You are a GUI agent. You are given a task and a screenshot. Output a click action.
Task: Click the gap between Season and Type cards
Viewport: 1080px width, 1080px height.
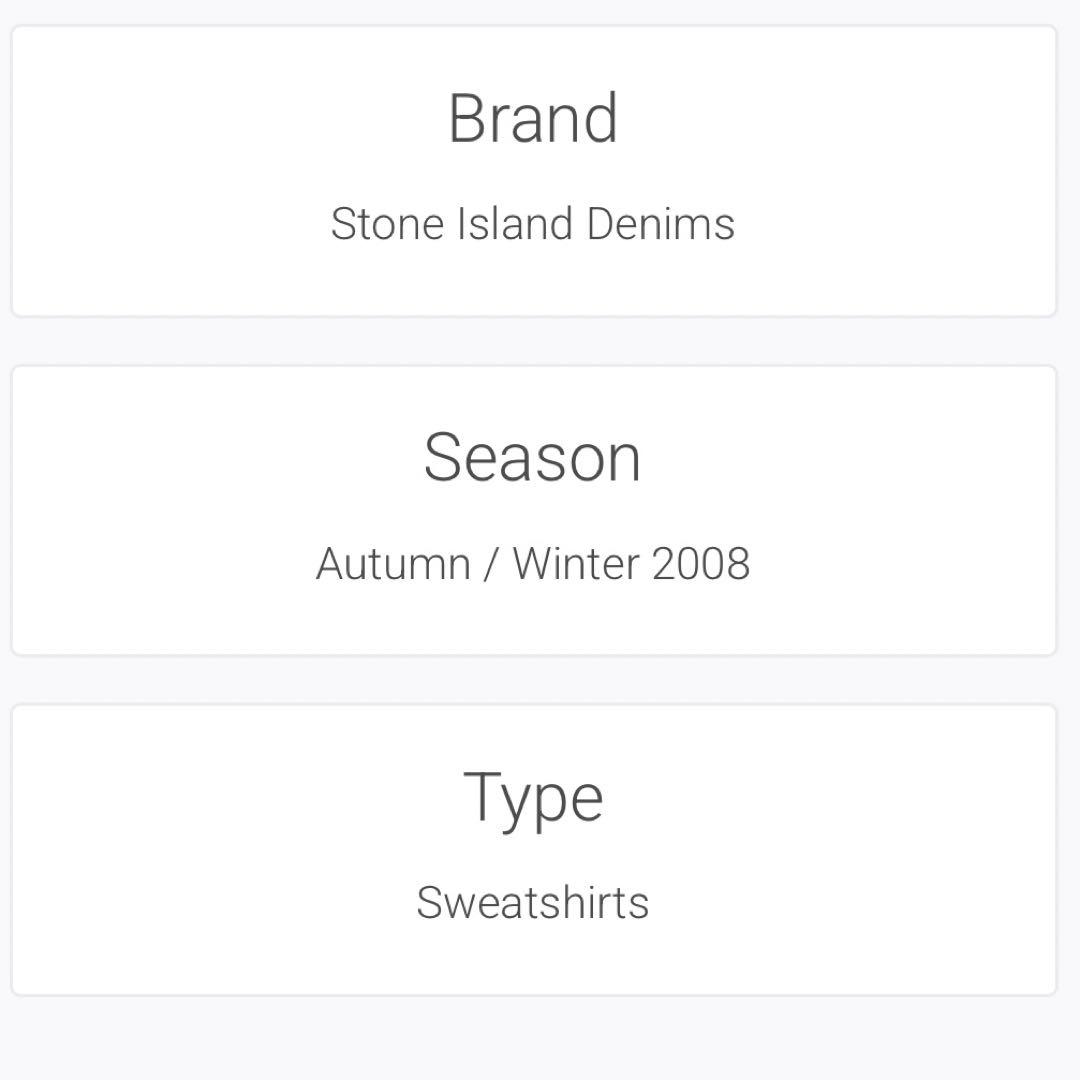(533, 680)
